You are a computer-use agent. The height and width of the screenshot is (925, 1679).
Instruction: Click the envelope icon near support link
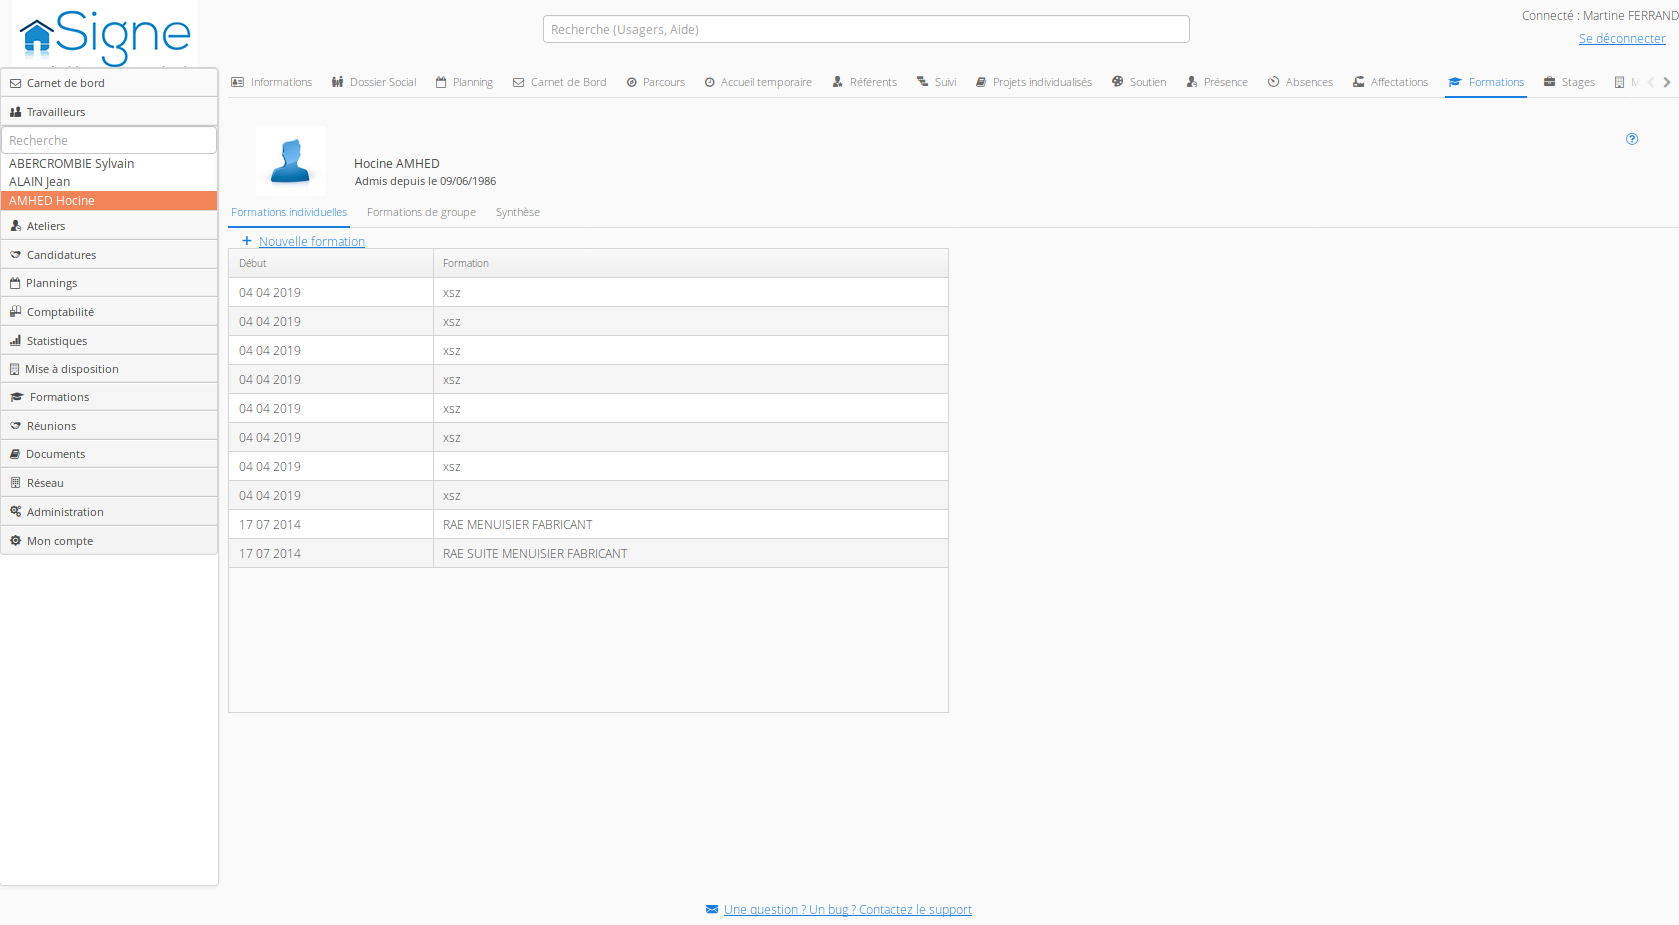(712, 909)
